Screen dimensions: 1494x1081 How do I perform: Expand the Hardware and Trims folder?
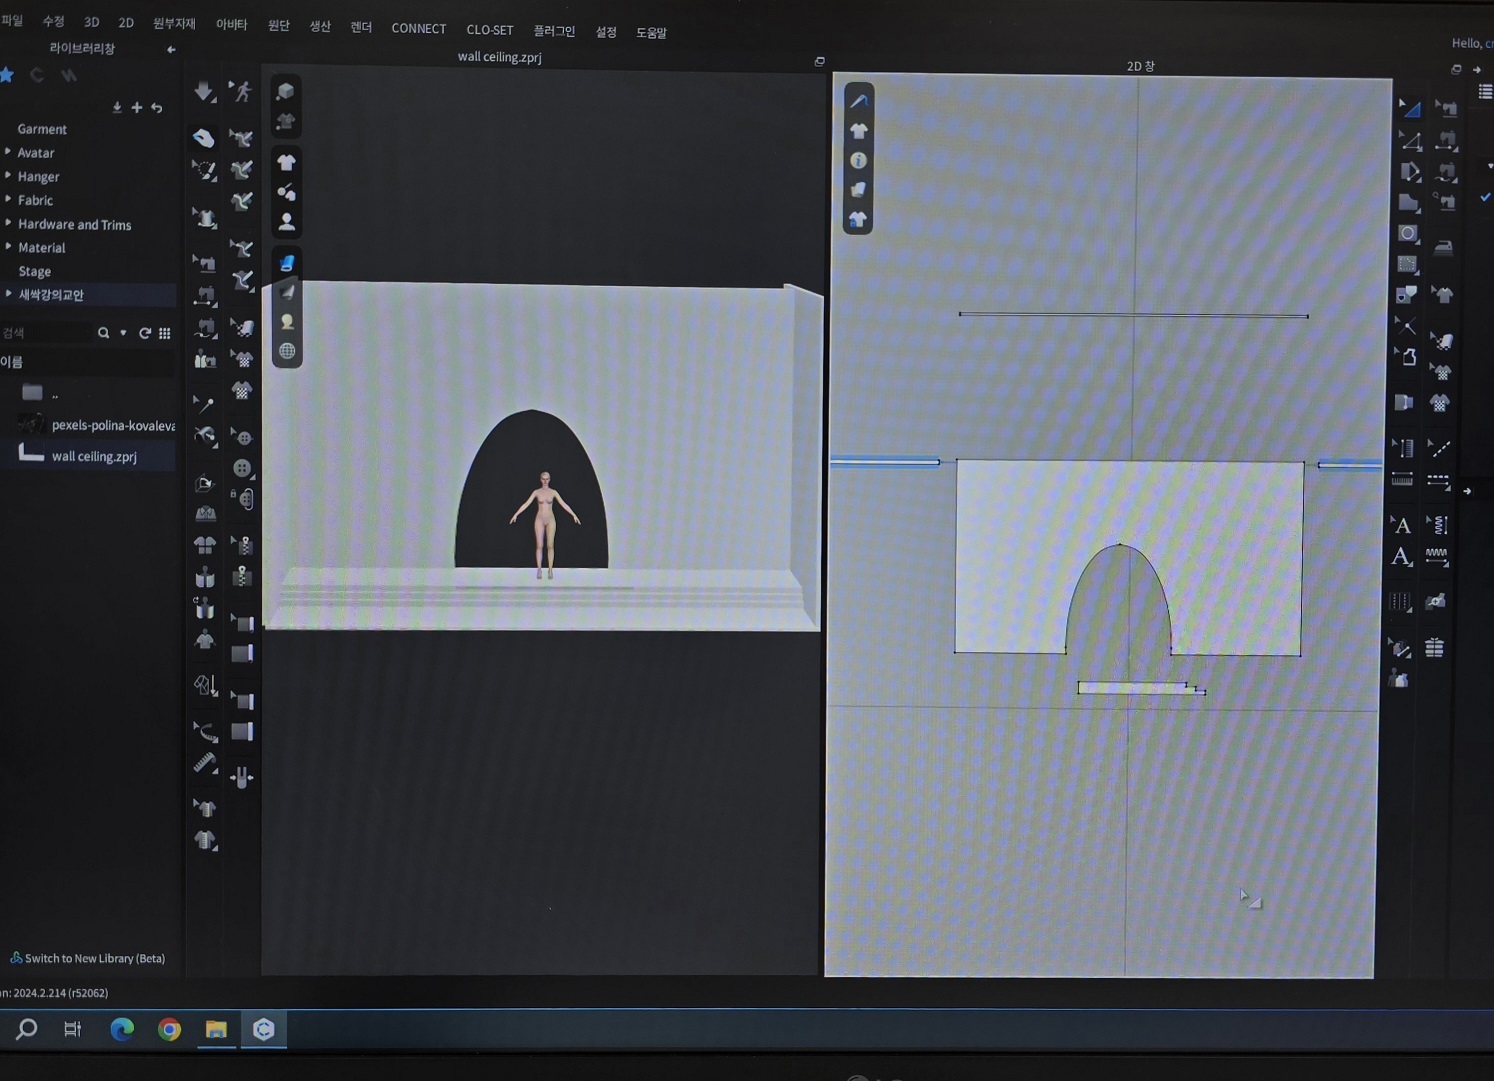point(8,224)
